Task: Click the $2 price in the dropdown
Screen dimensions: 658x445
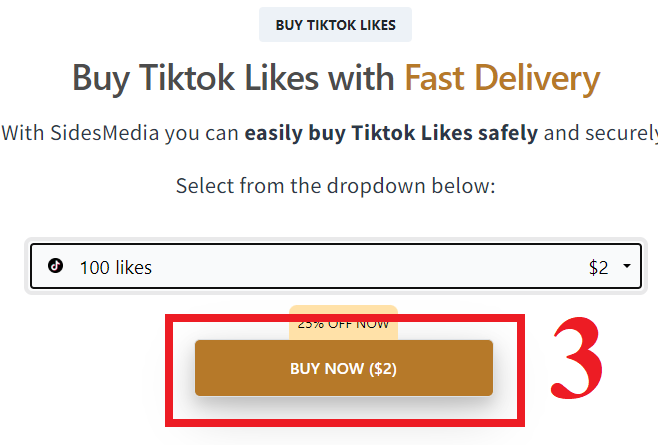Action: (598, 267)
